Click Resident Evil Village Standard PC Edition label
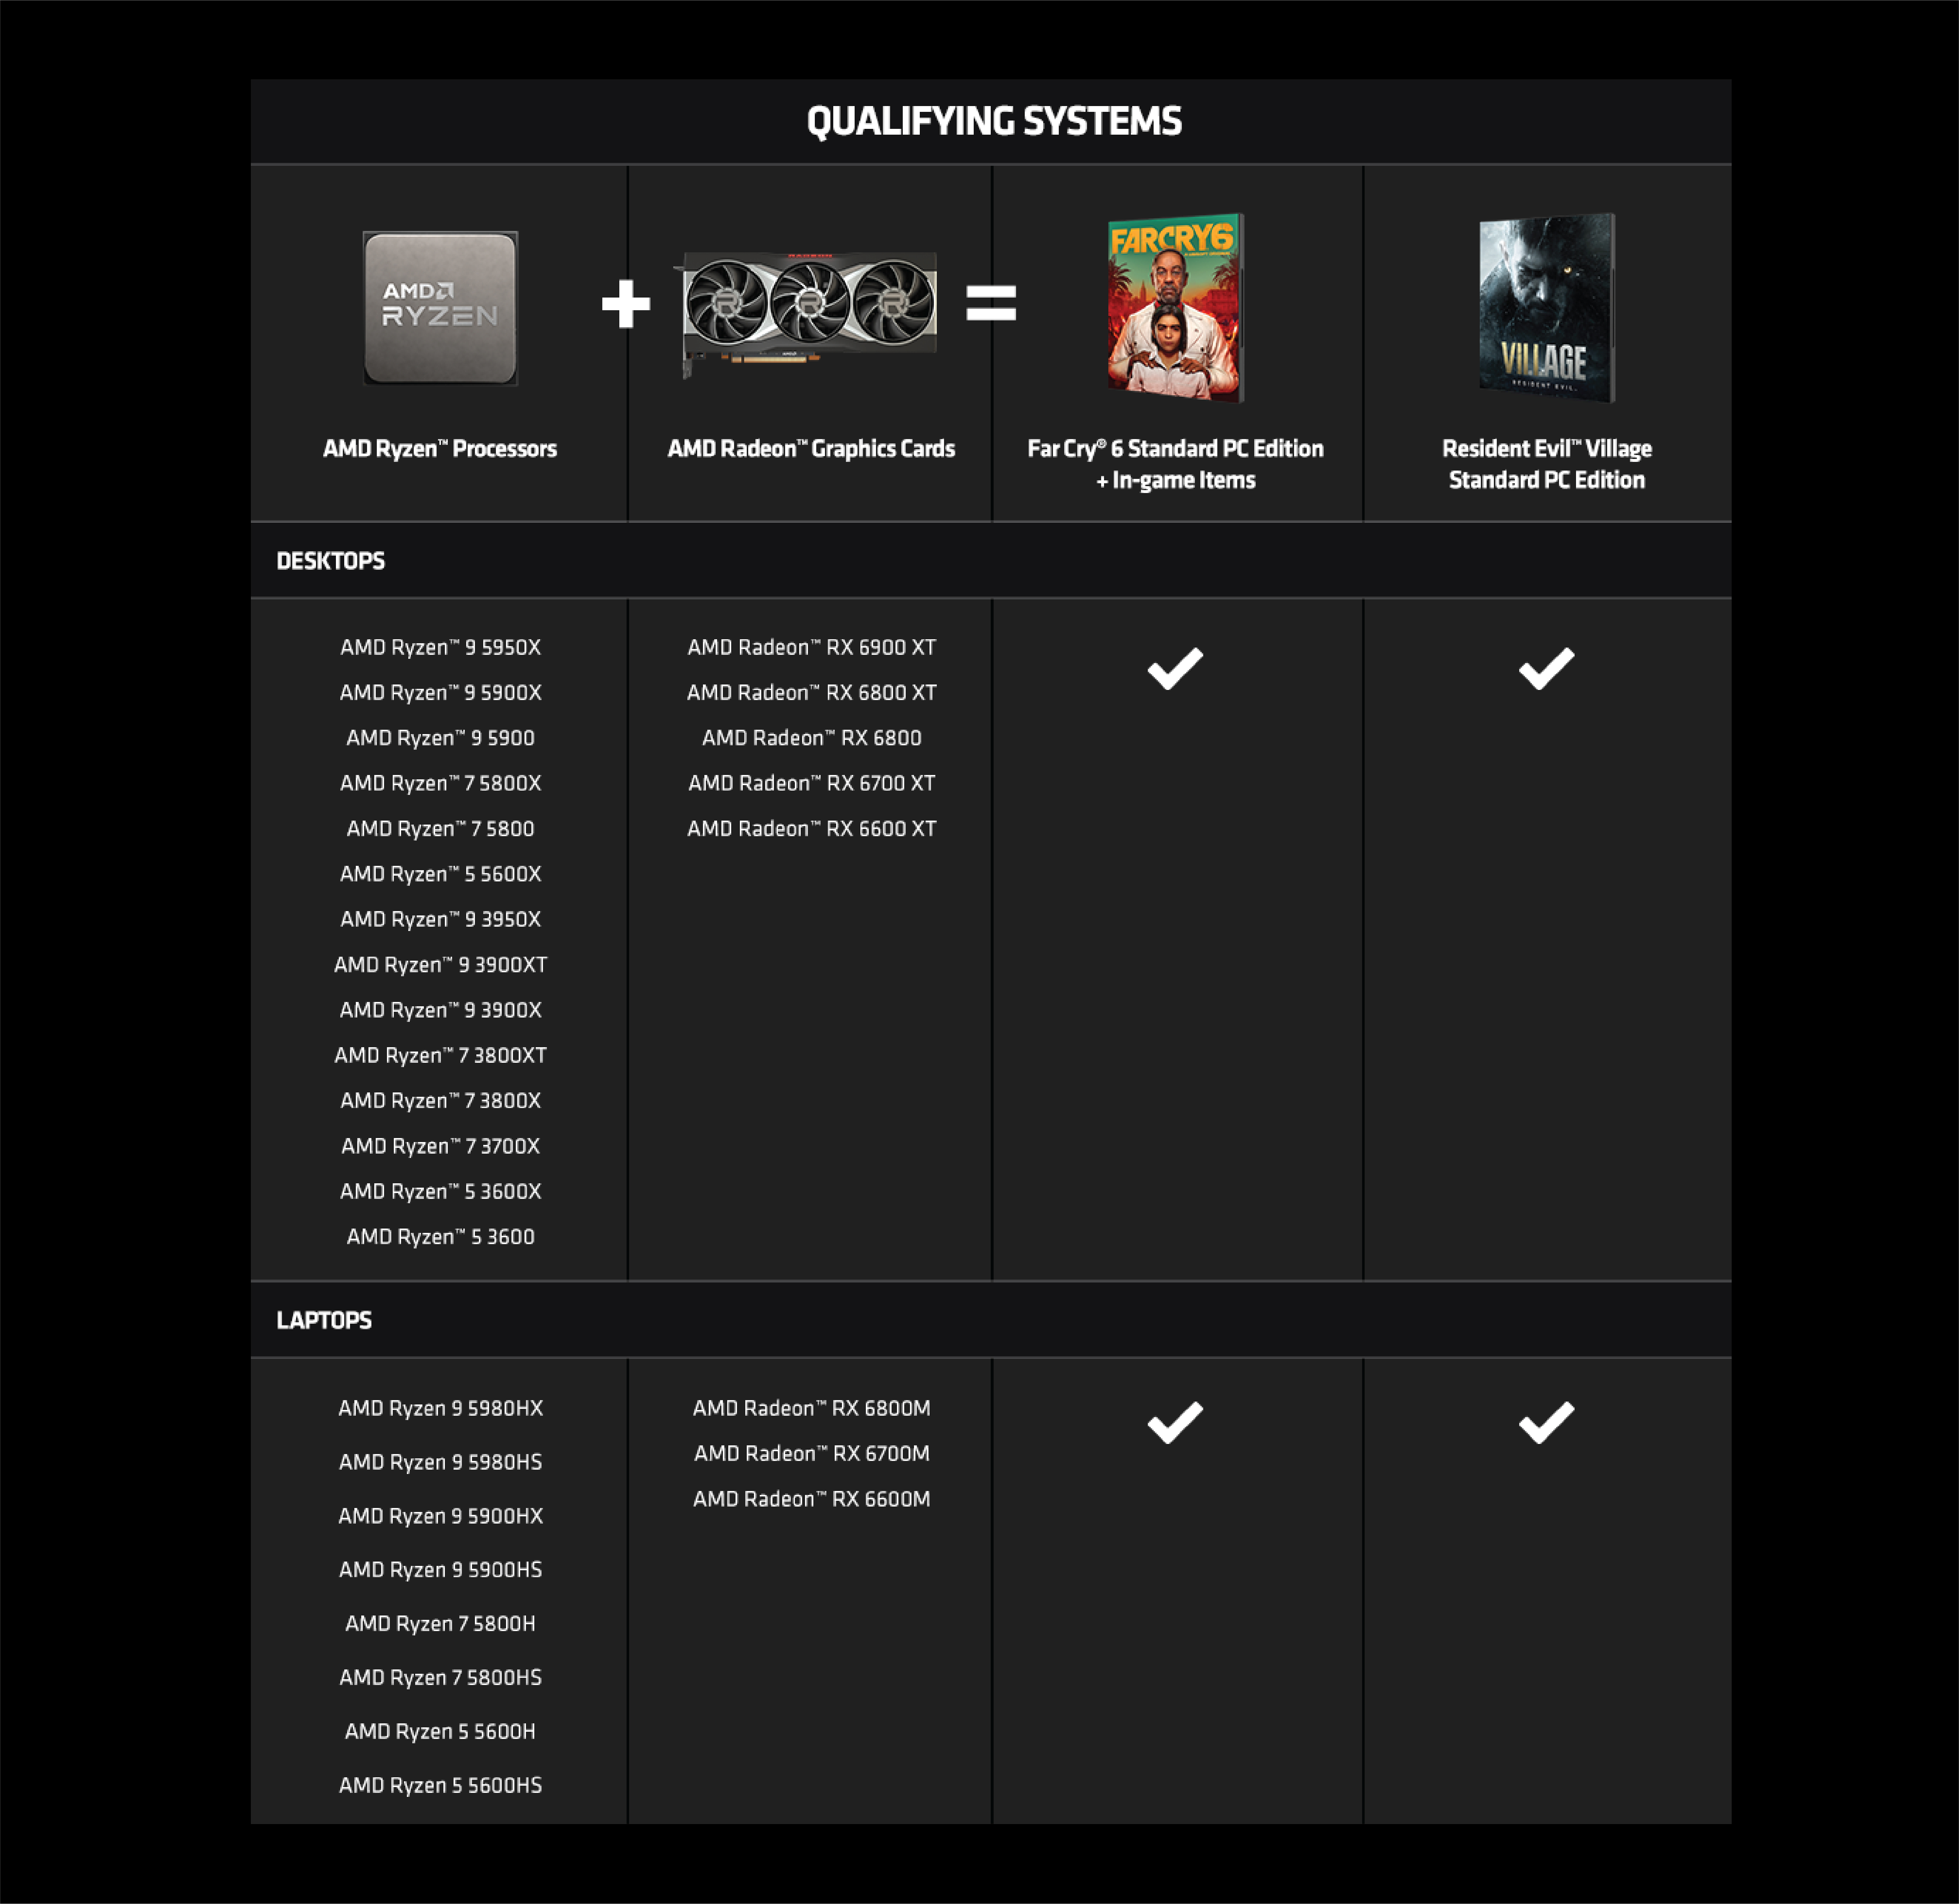Screen dimensions: 1959x1904 (1547, 464)
